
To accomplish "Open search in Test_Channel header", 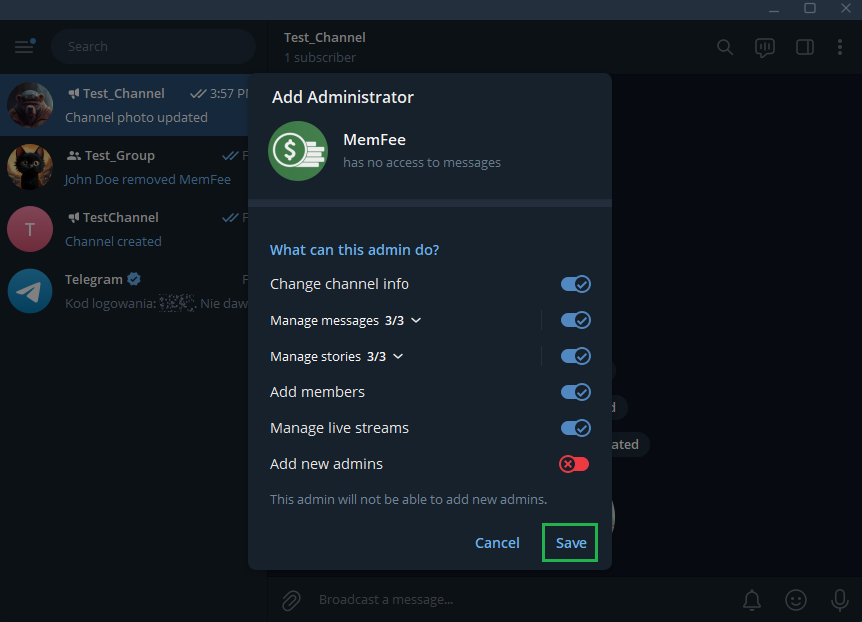I will click(x=725, y=47).
